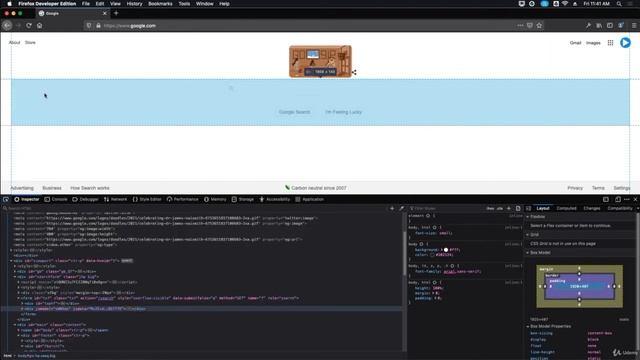Toggle the .cls classes panel
Viewport: 640px width, 360px height.
(x=500, y=209)
